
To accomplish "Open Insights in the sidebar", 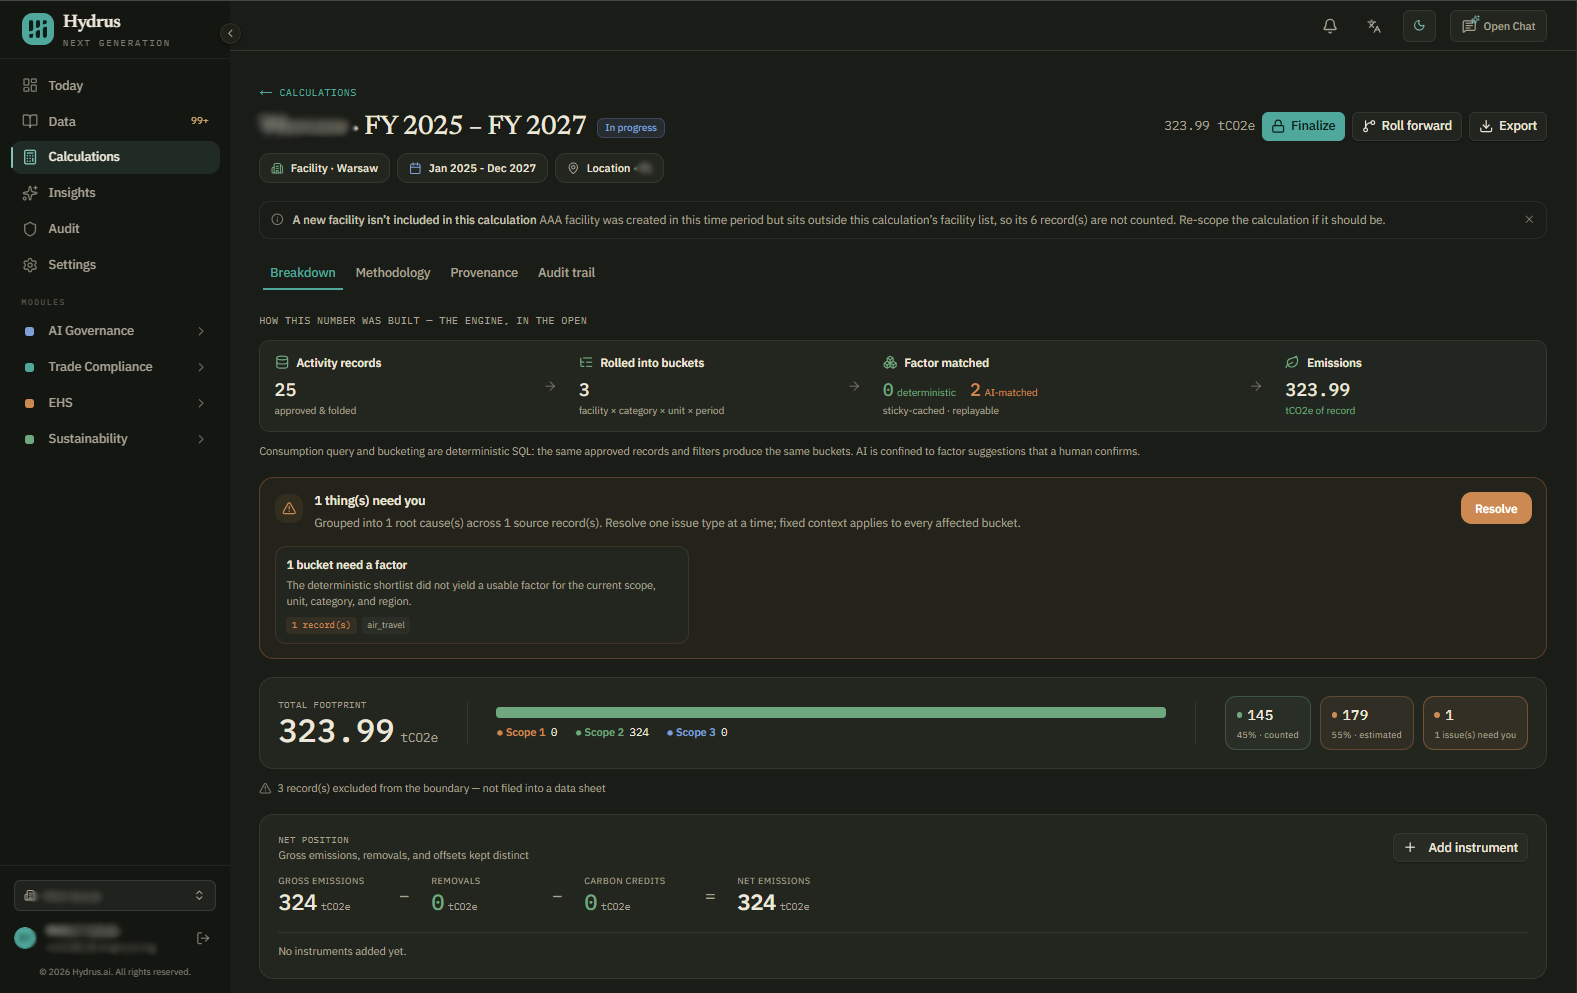I will (x=115, y=193).
